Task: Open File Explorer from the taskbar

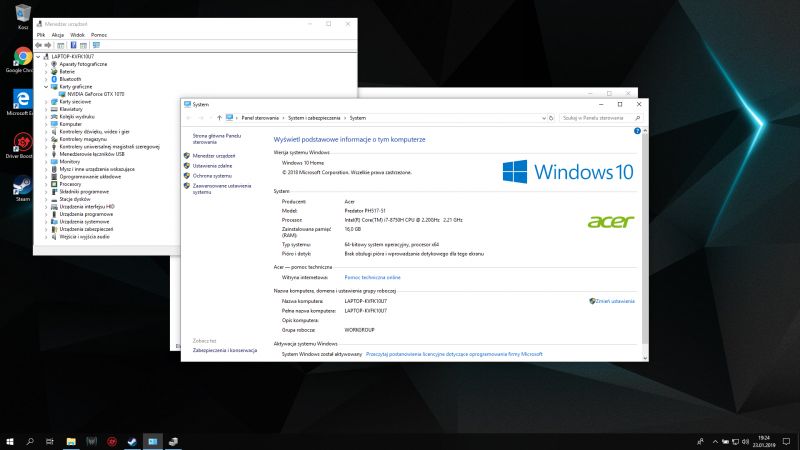Action: pyautogui.click(x=71, y=441)
